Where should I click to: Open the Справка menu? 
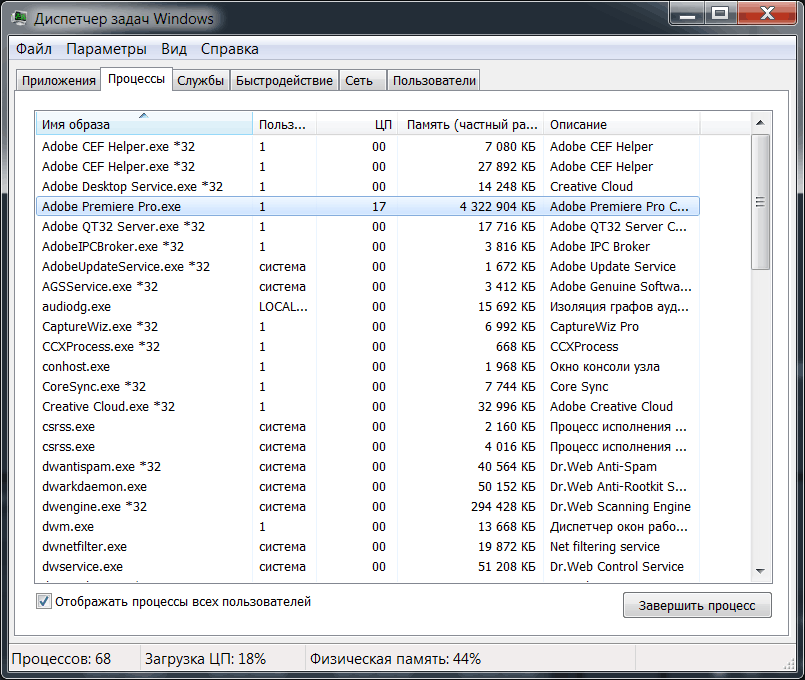click(x=229, y=49)
